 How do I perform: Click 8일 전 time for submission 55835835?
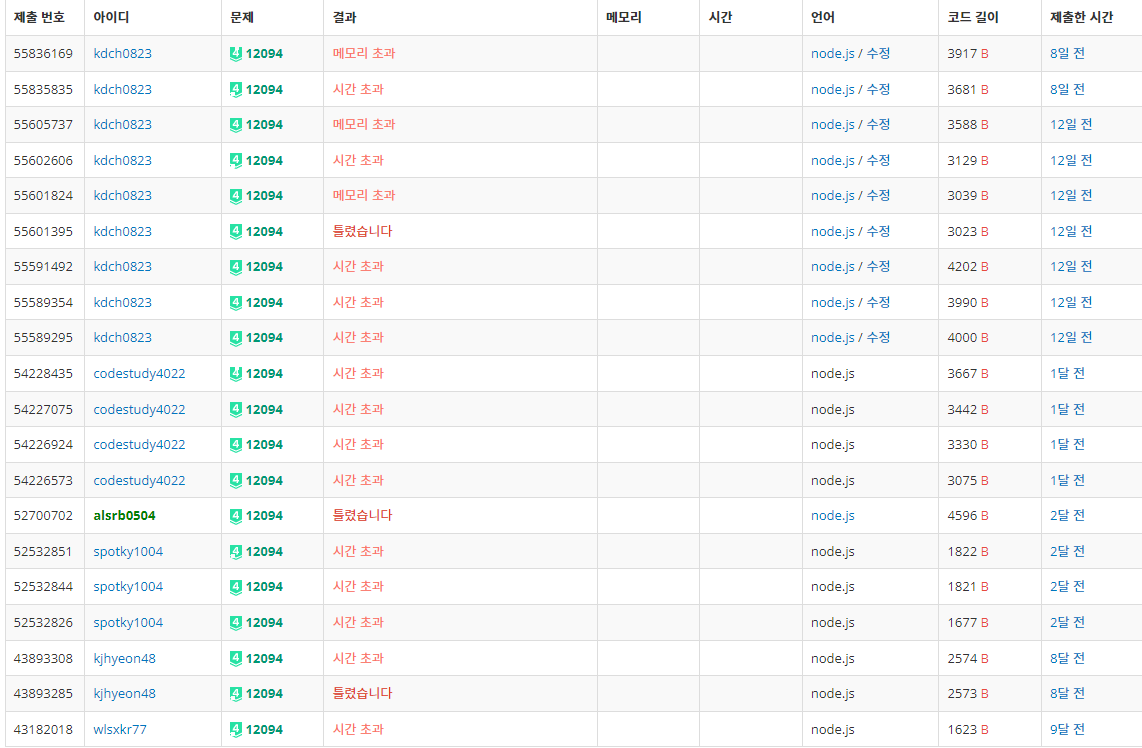pyautogui.click(x=1067, y=90)
